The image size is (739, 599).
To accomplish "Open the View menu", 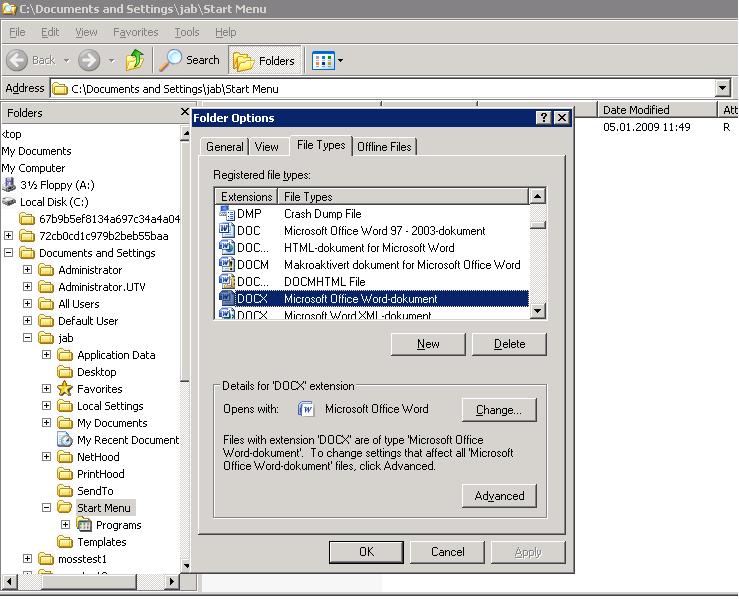I will pos(86,32).
